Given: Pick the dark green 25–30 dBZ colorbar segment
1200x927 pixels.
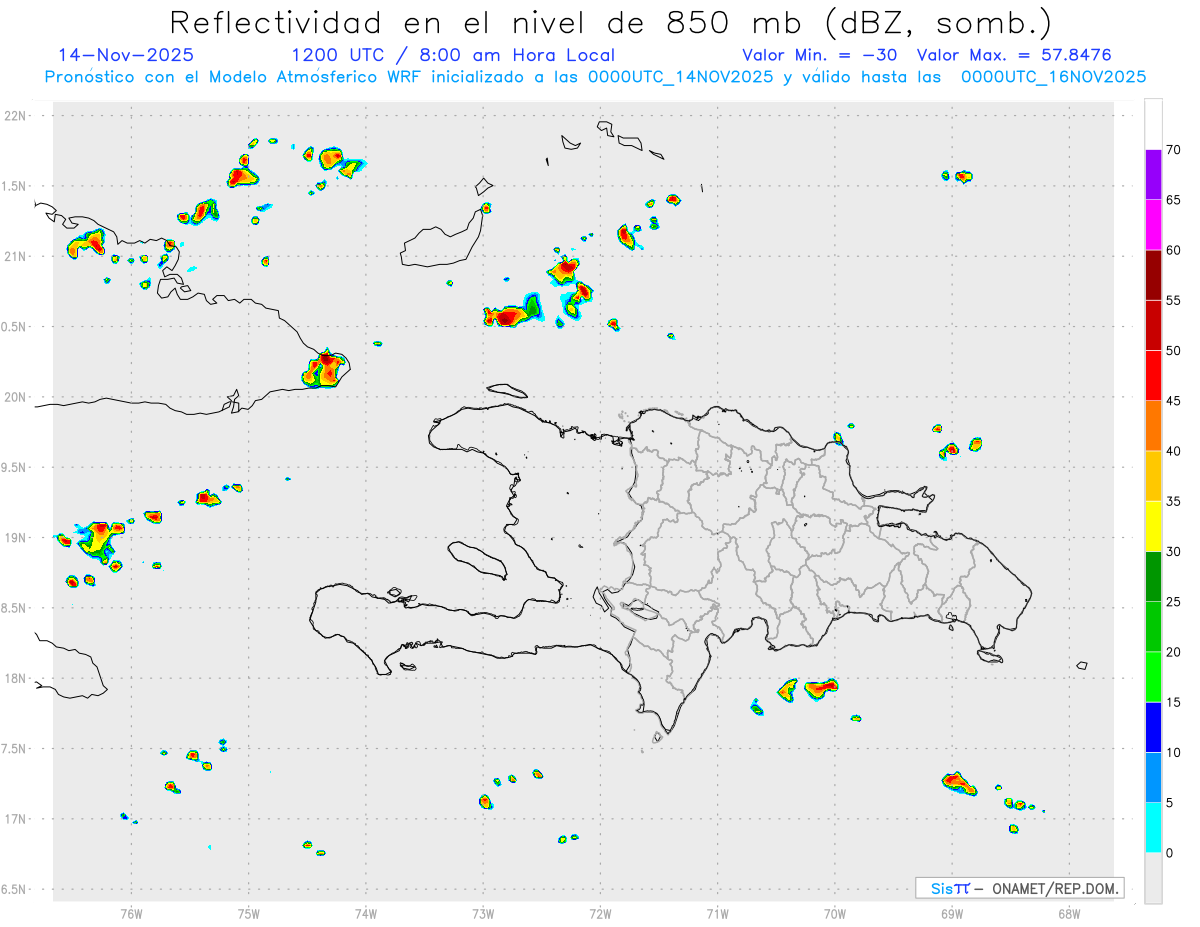Looking at the screenshot, I should [1153, 577].
